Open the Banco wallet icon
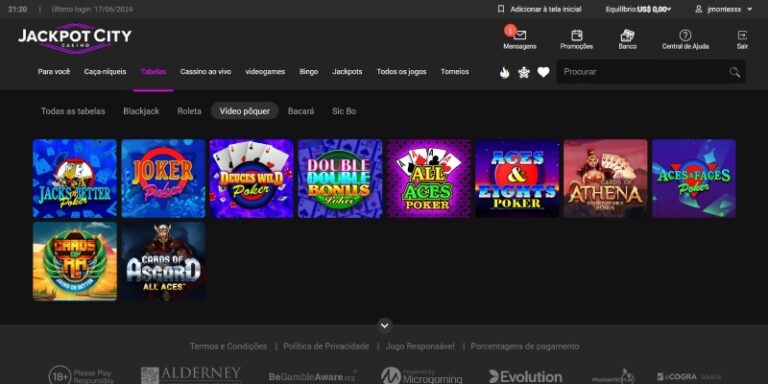The height and width of the screenshot is (384, 768). tap(627, 35)
